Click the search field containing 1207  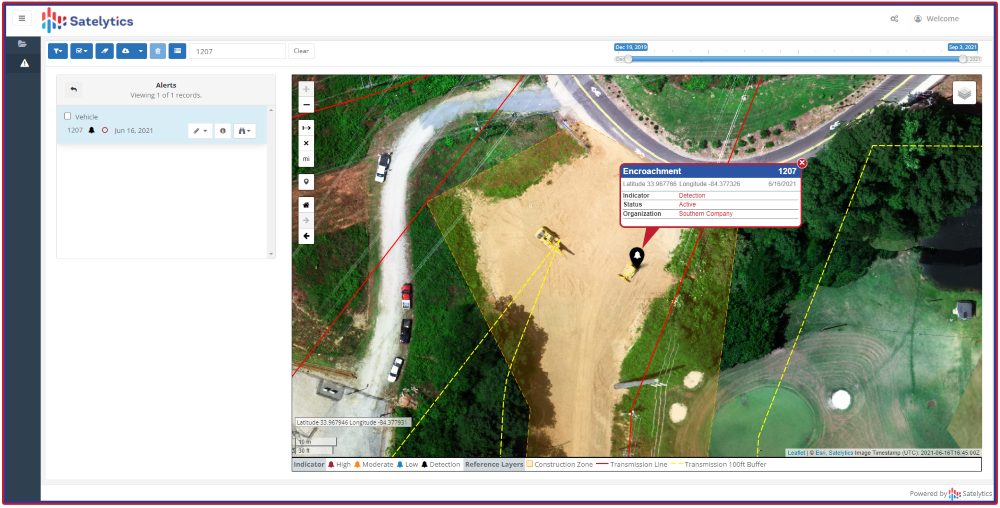[x=237, y=51]
